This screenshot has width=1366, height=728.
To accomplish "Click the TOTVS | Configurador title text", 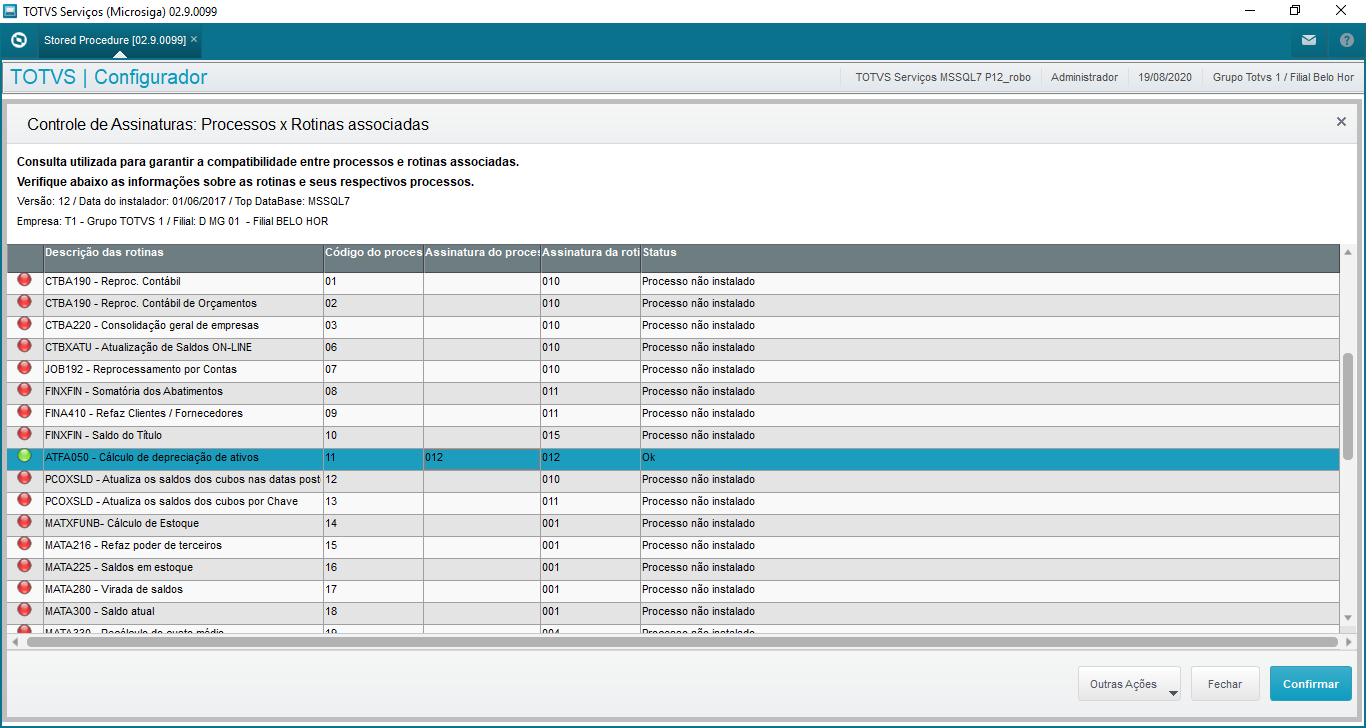I will (x=109, y=77).
